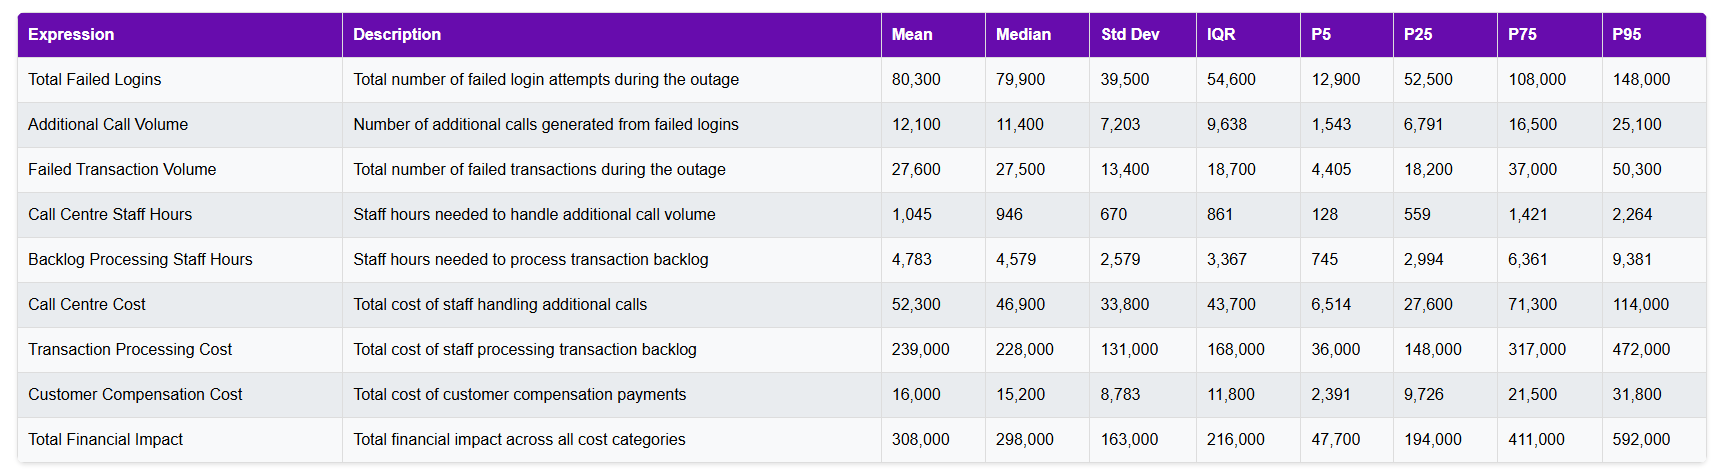Select the Transaction Processing Cost row label
This screenshot has width=1715, height=476.
[x=130, y=350]
